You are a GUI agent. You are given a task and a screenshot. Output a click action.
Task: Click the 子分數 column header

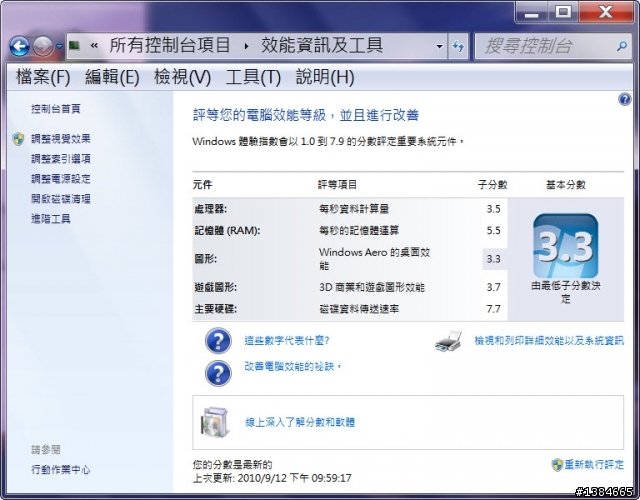[493, 185]
